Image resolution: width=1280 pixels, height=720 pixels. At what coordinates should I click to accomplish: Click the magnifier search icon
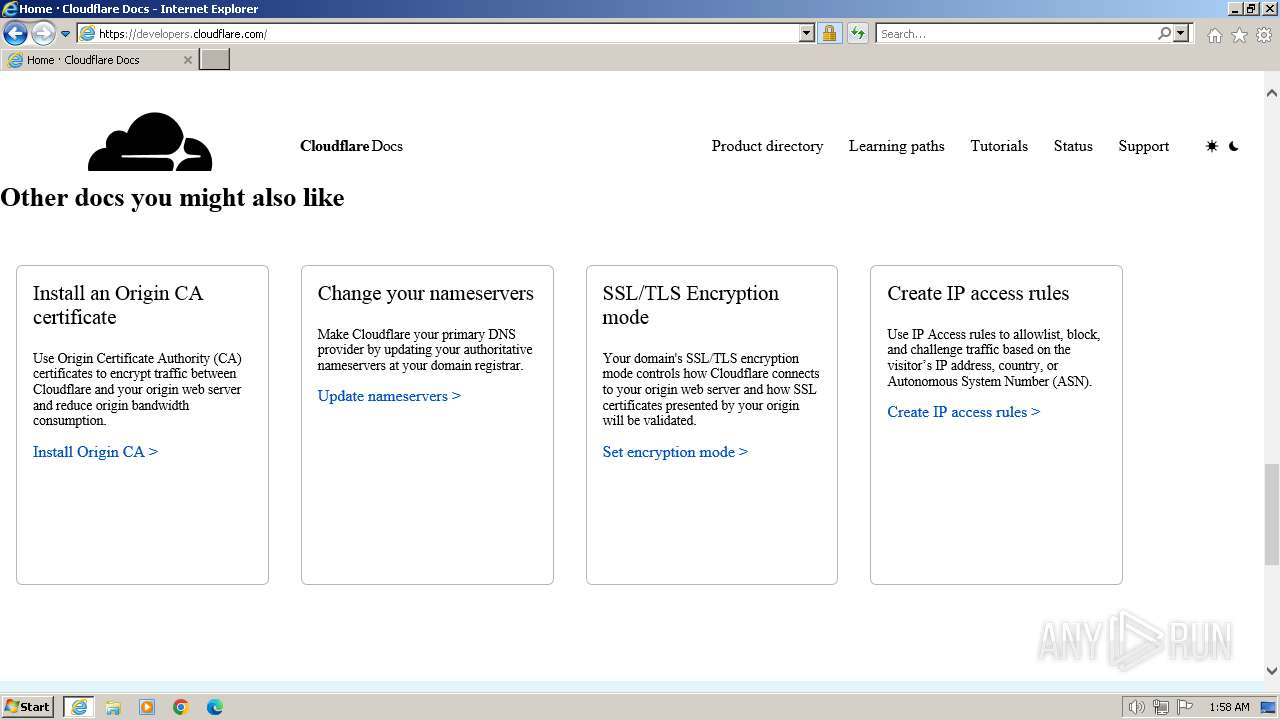click(x=1164, y=33)
